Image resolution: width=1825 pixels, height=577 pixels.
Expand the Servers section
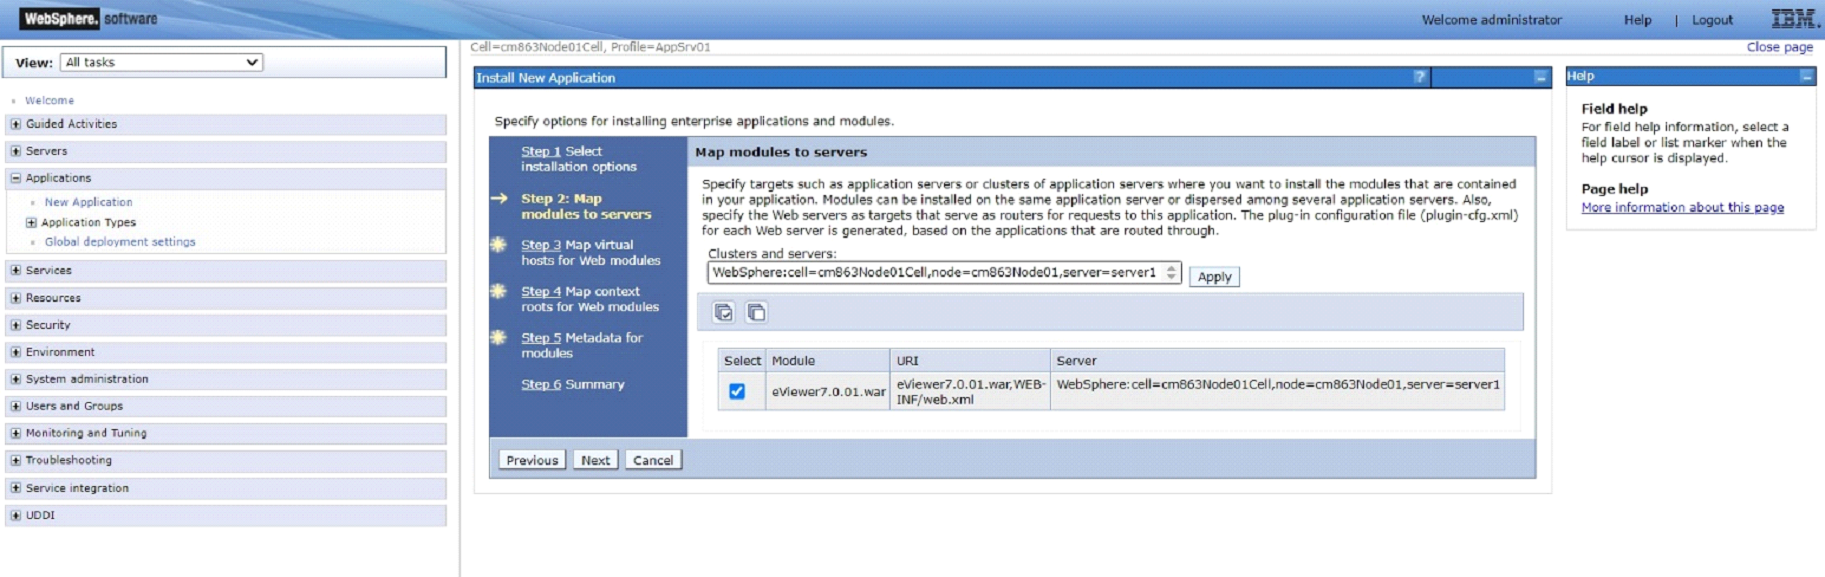[x=15, y=151]
